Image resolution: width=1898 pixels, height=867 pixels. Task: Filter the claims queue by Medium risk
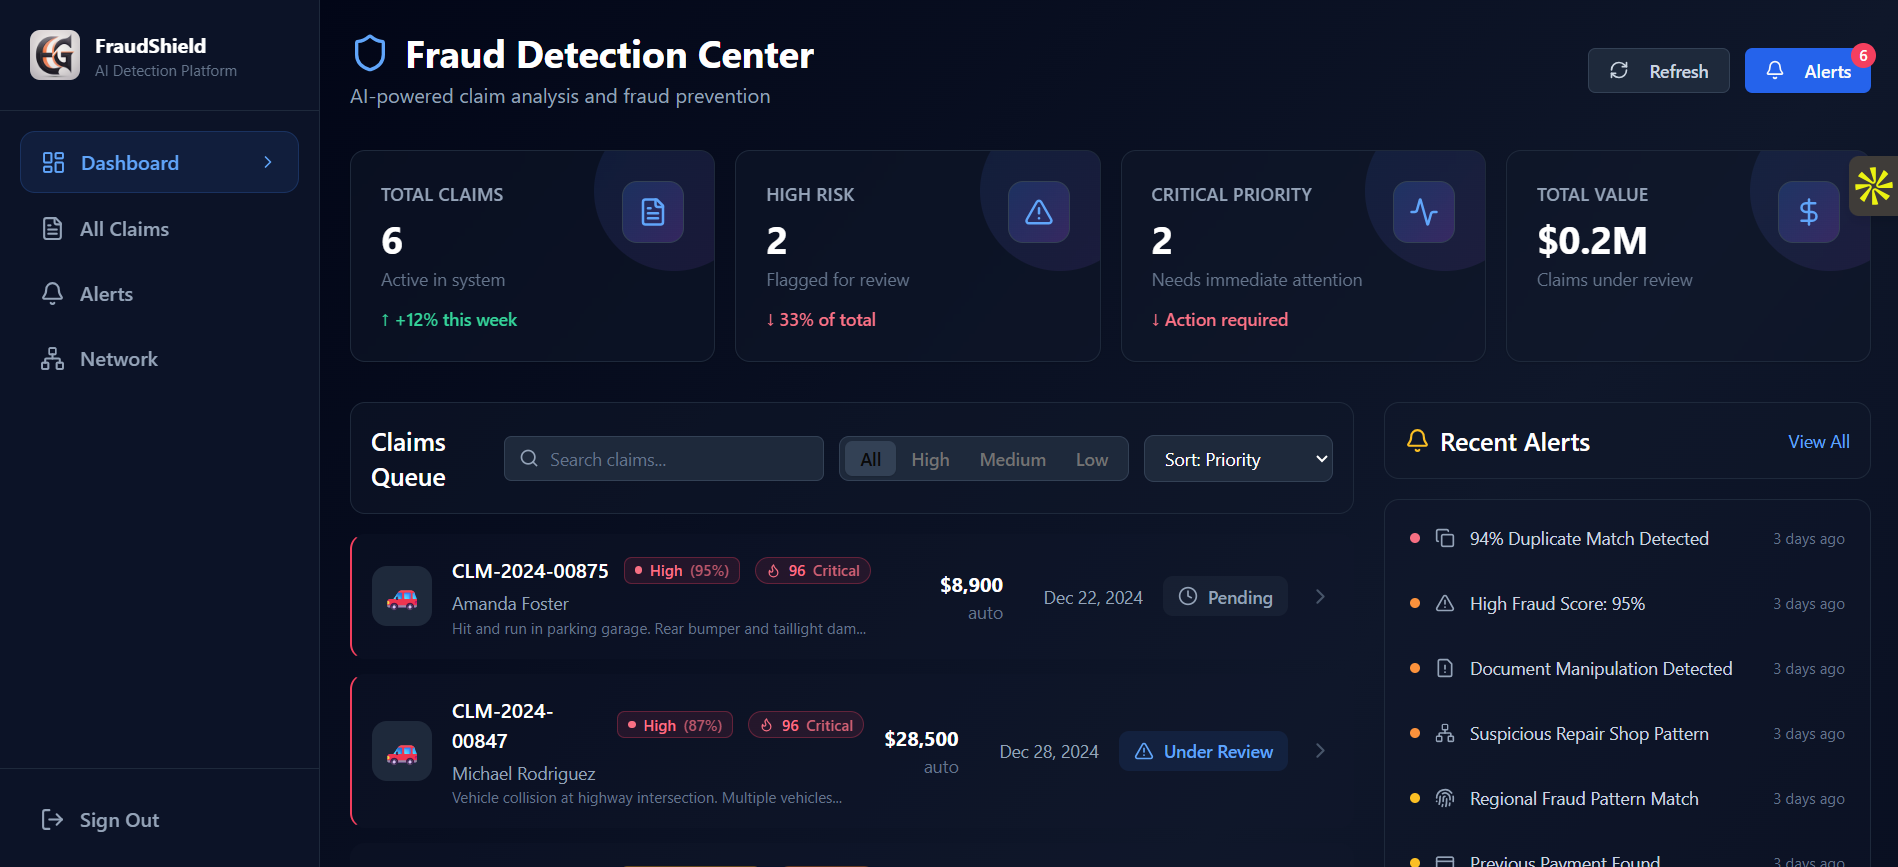pos(1012,459)
